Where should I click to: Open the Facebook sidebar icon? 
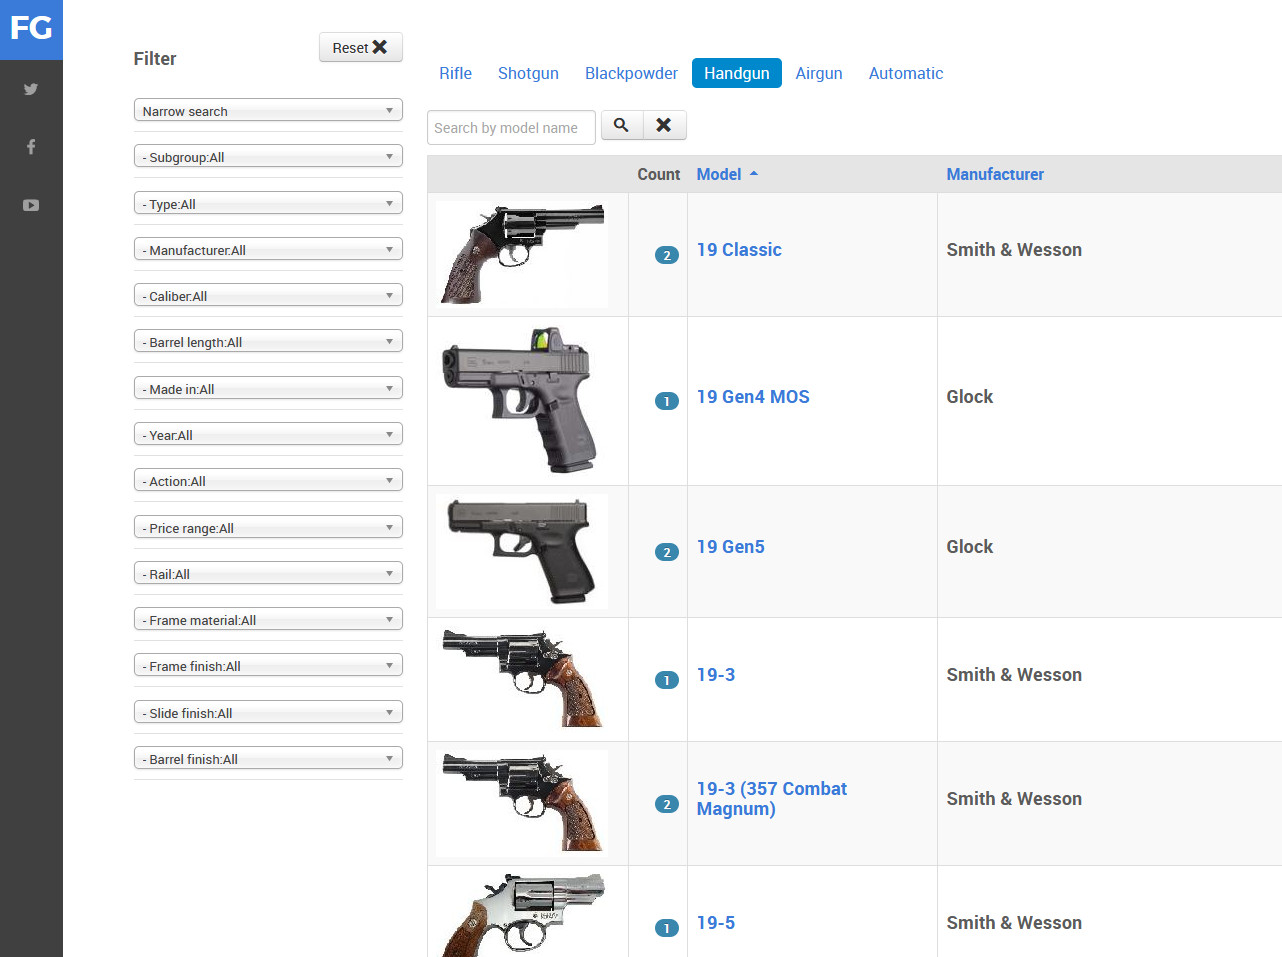31,147
